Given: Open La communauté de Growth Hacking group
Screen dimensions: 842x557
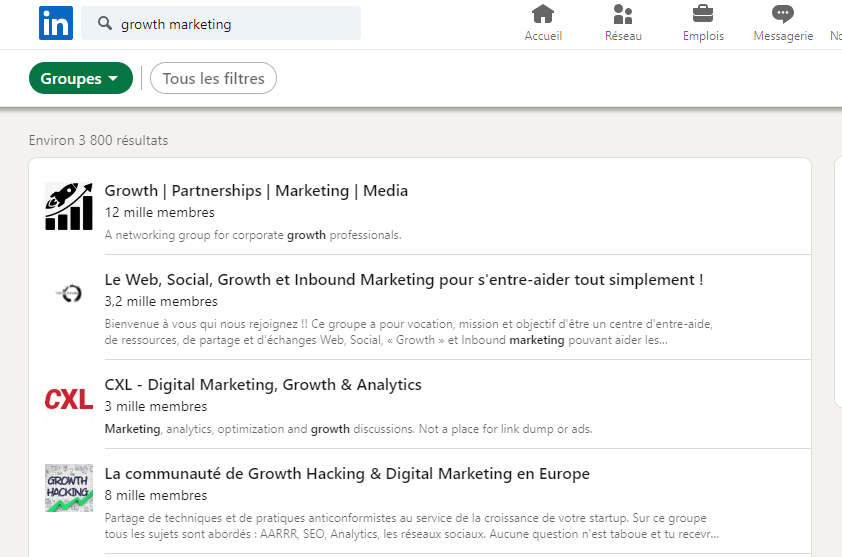Looking at the screenshot, I should point(347,474).
